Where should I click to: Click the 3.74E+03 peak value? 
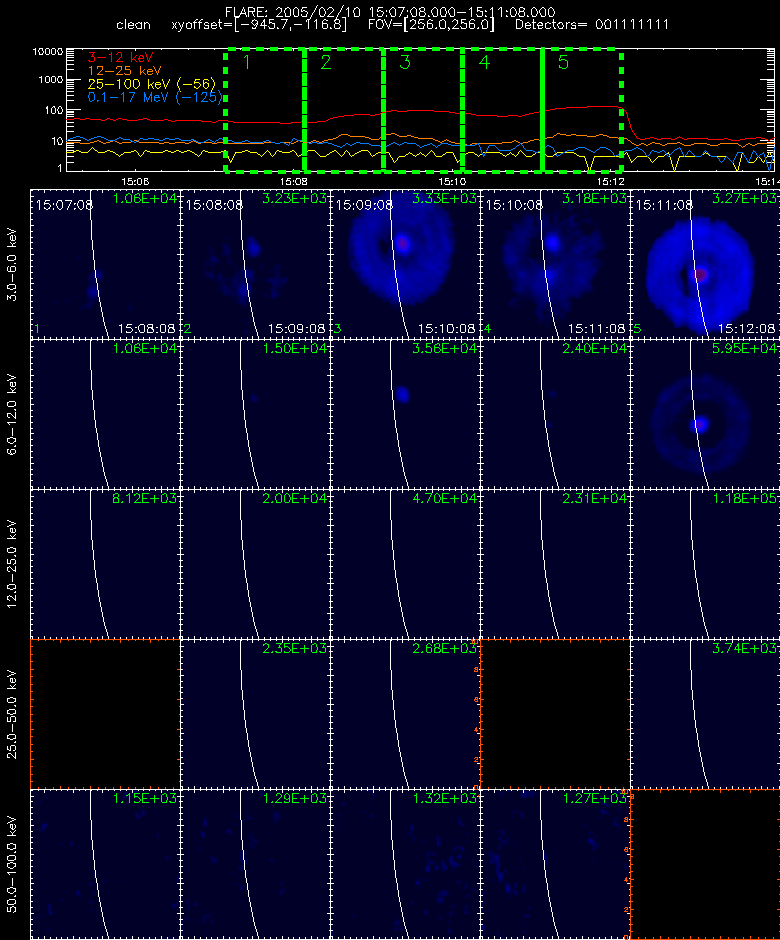tap(745, 648)
